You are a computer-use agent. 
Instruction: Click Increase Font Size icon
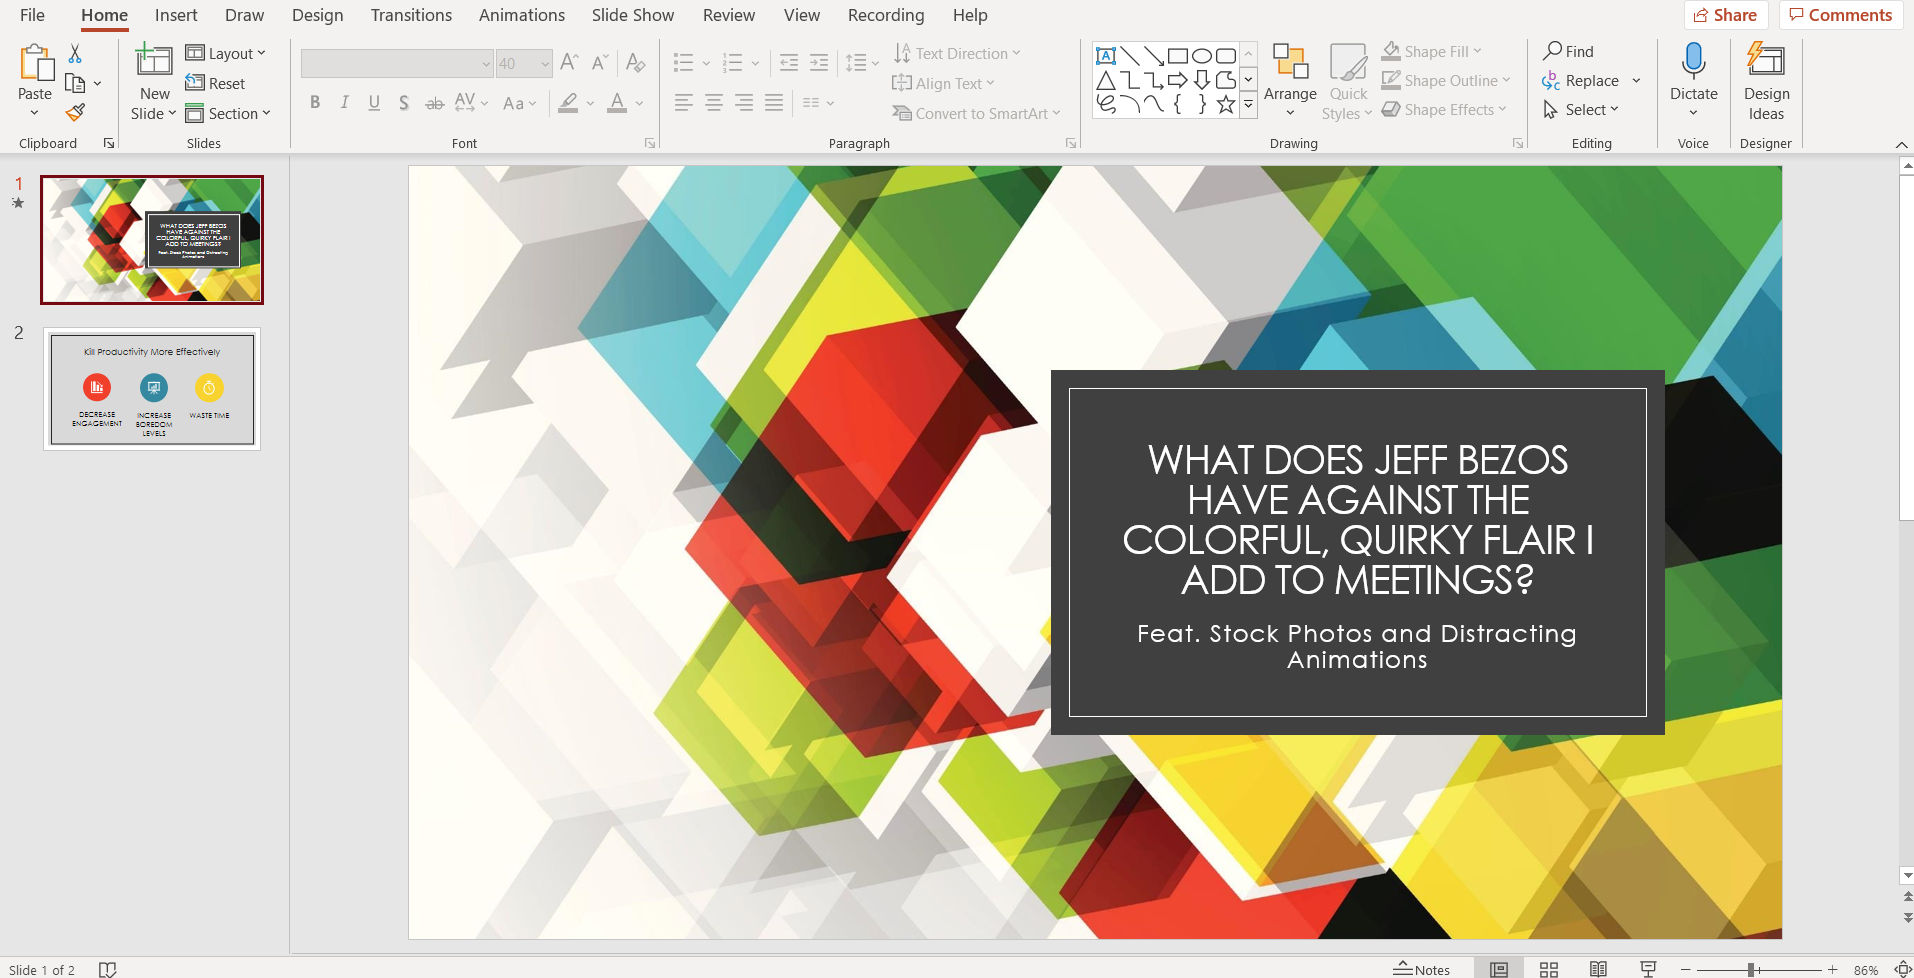coord(569,63)
